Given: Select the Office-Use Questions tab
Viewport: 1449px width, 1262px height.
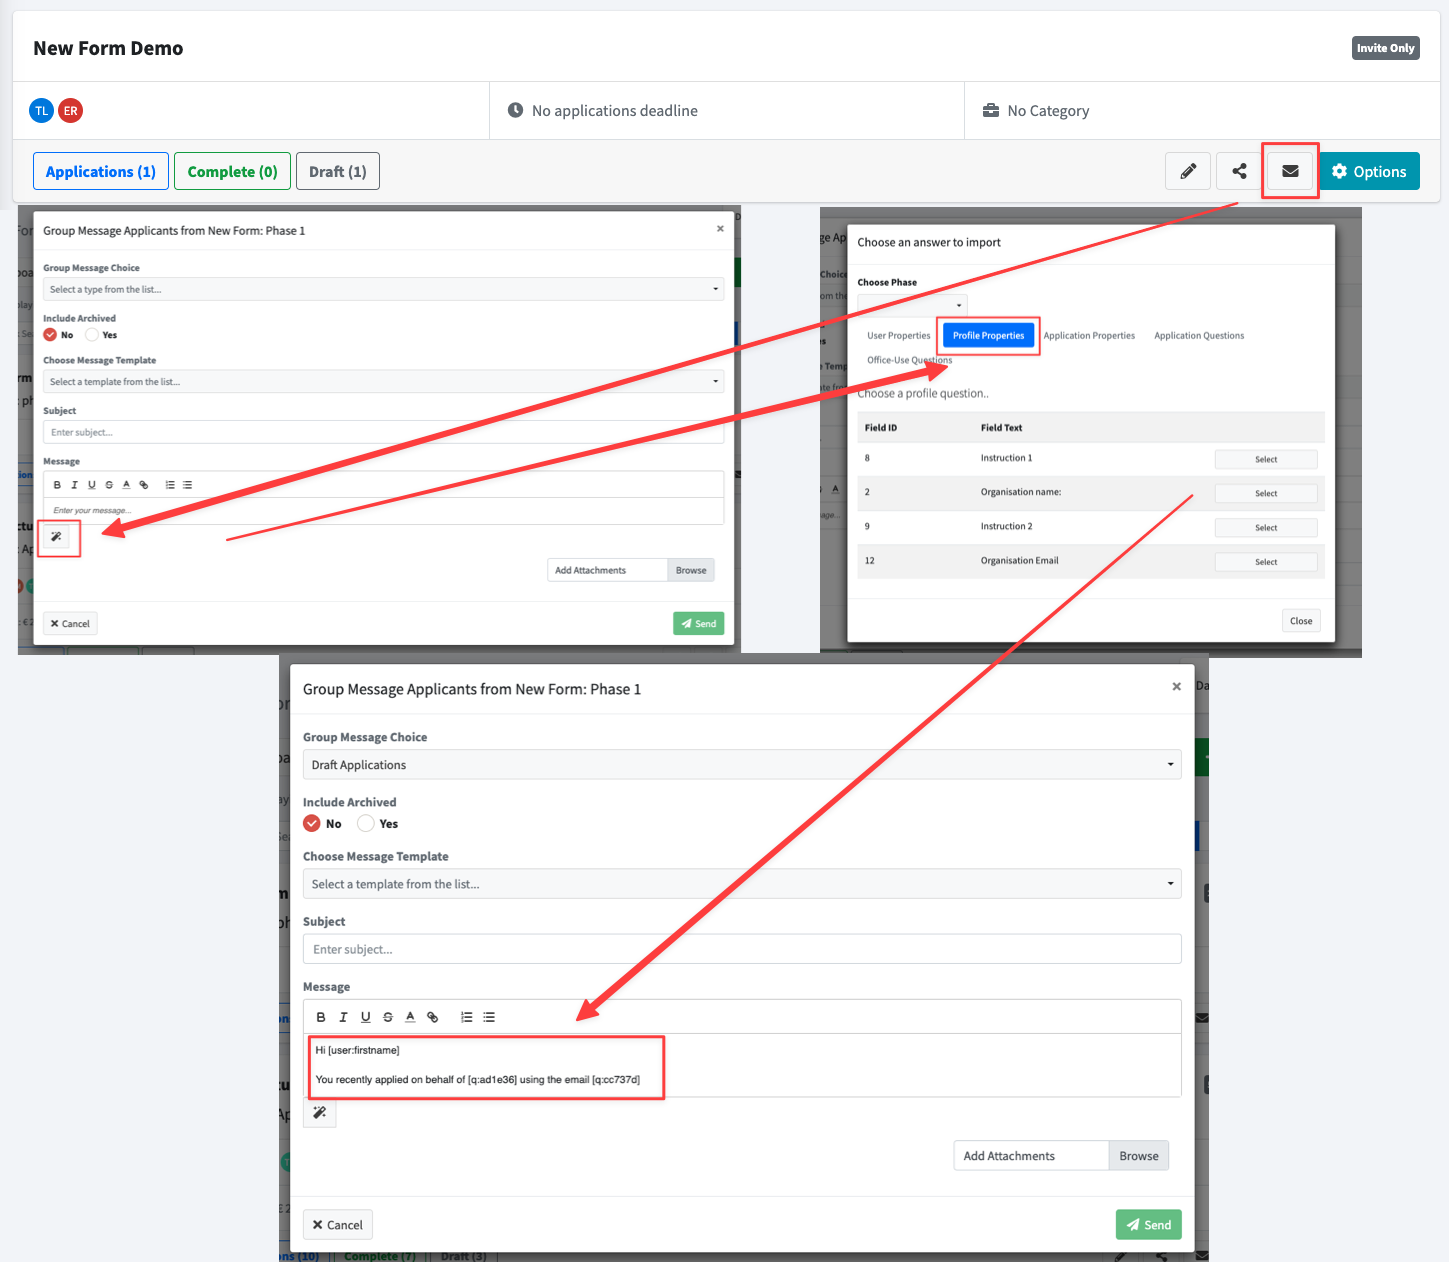Looking at the screenshot, I should tap(909, 360).
